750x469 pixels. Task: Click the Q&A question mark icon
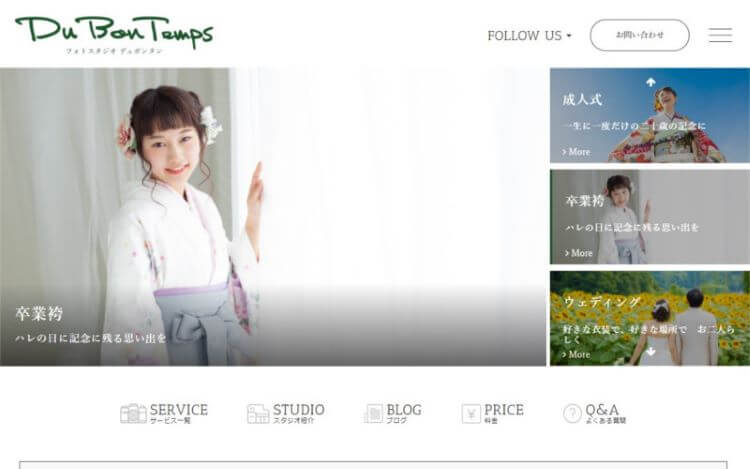click(572, 414)
